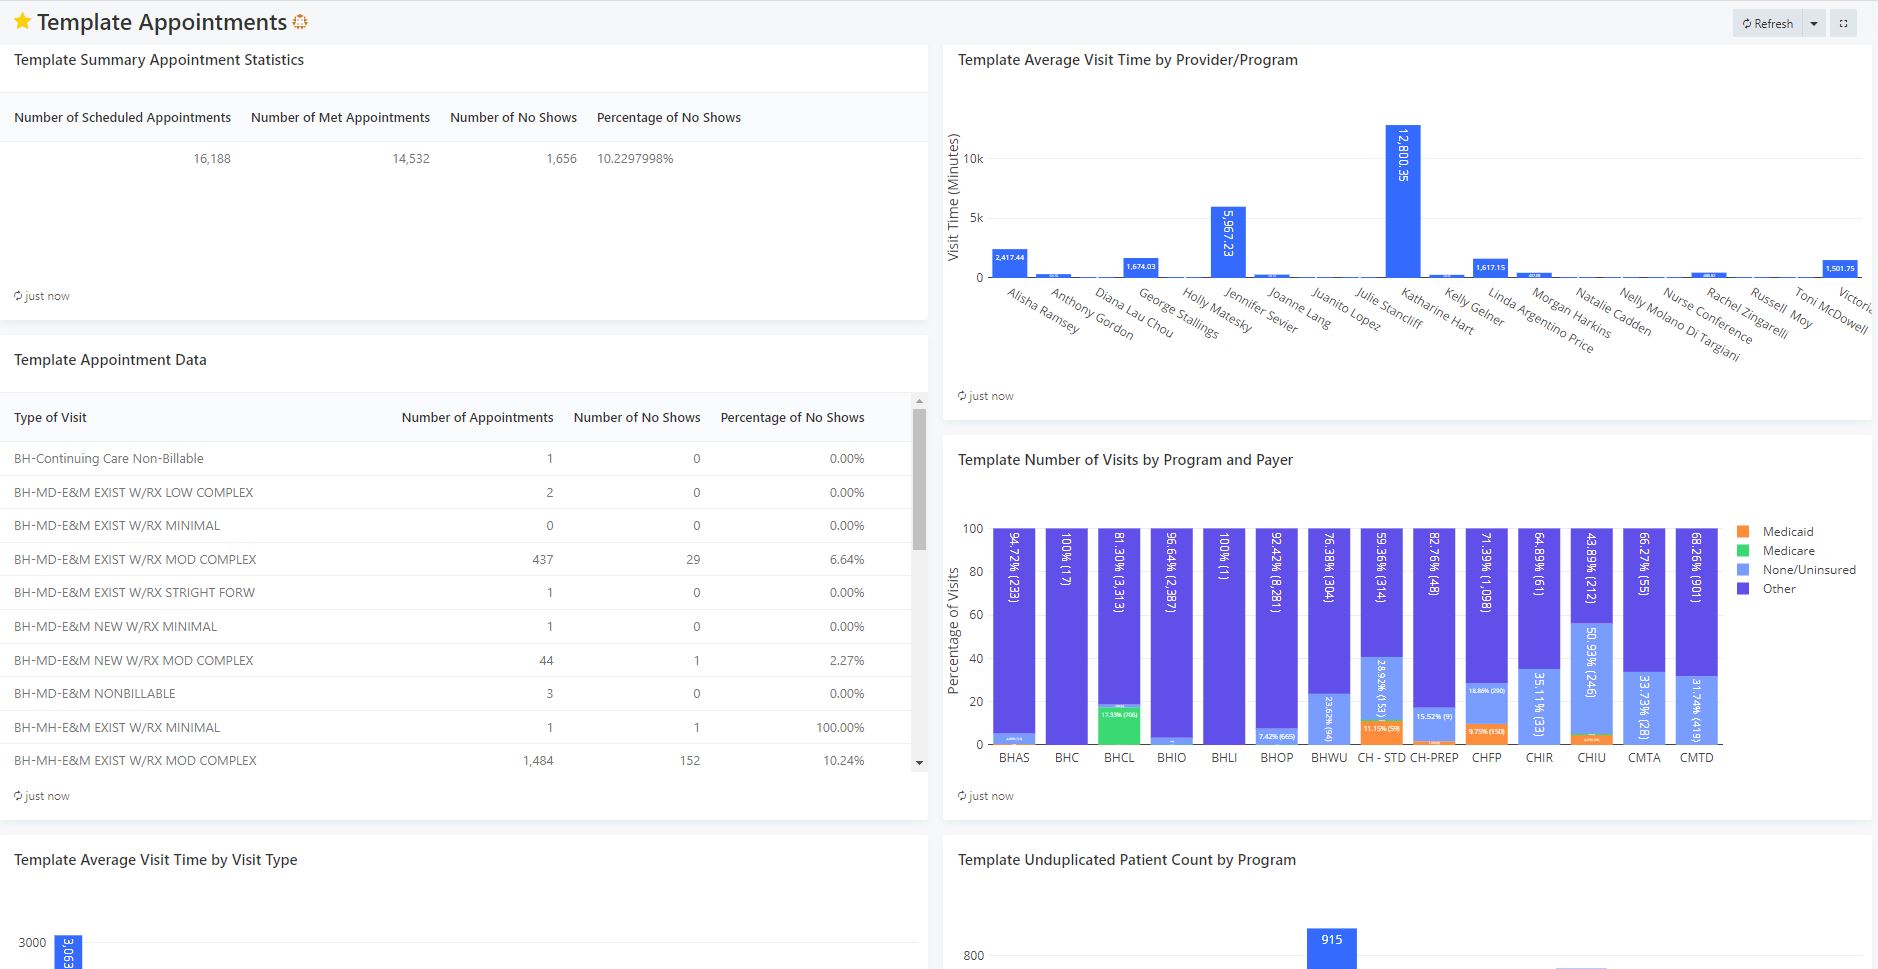
Task: Open the dropdown arrow next to Refresh
Action: (1814, 23)
